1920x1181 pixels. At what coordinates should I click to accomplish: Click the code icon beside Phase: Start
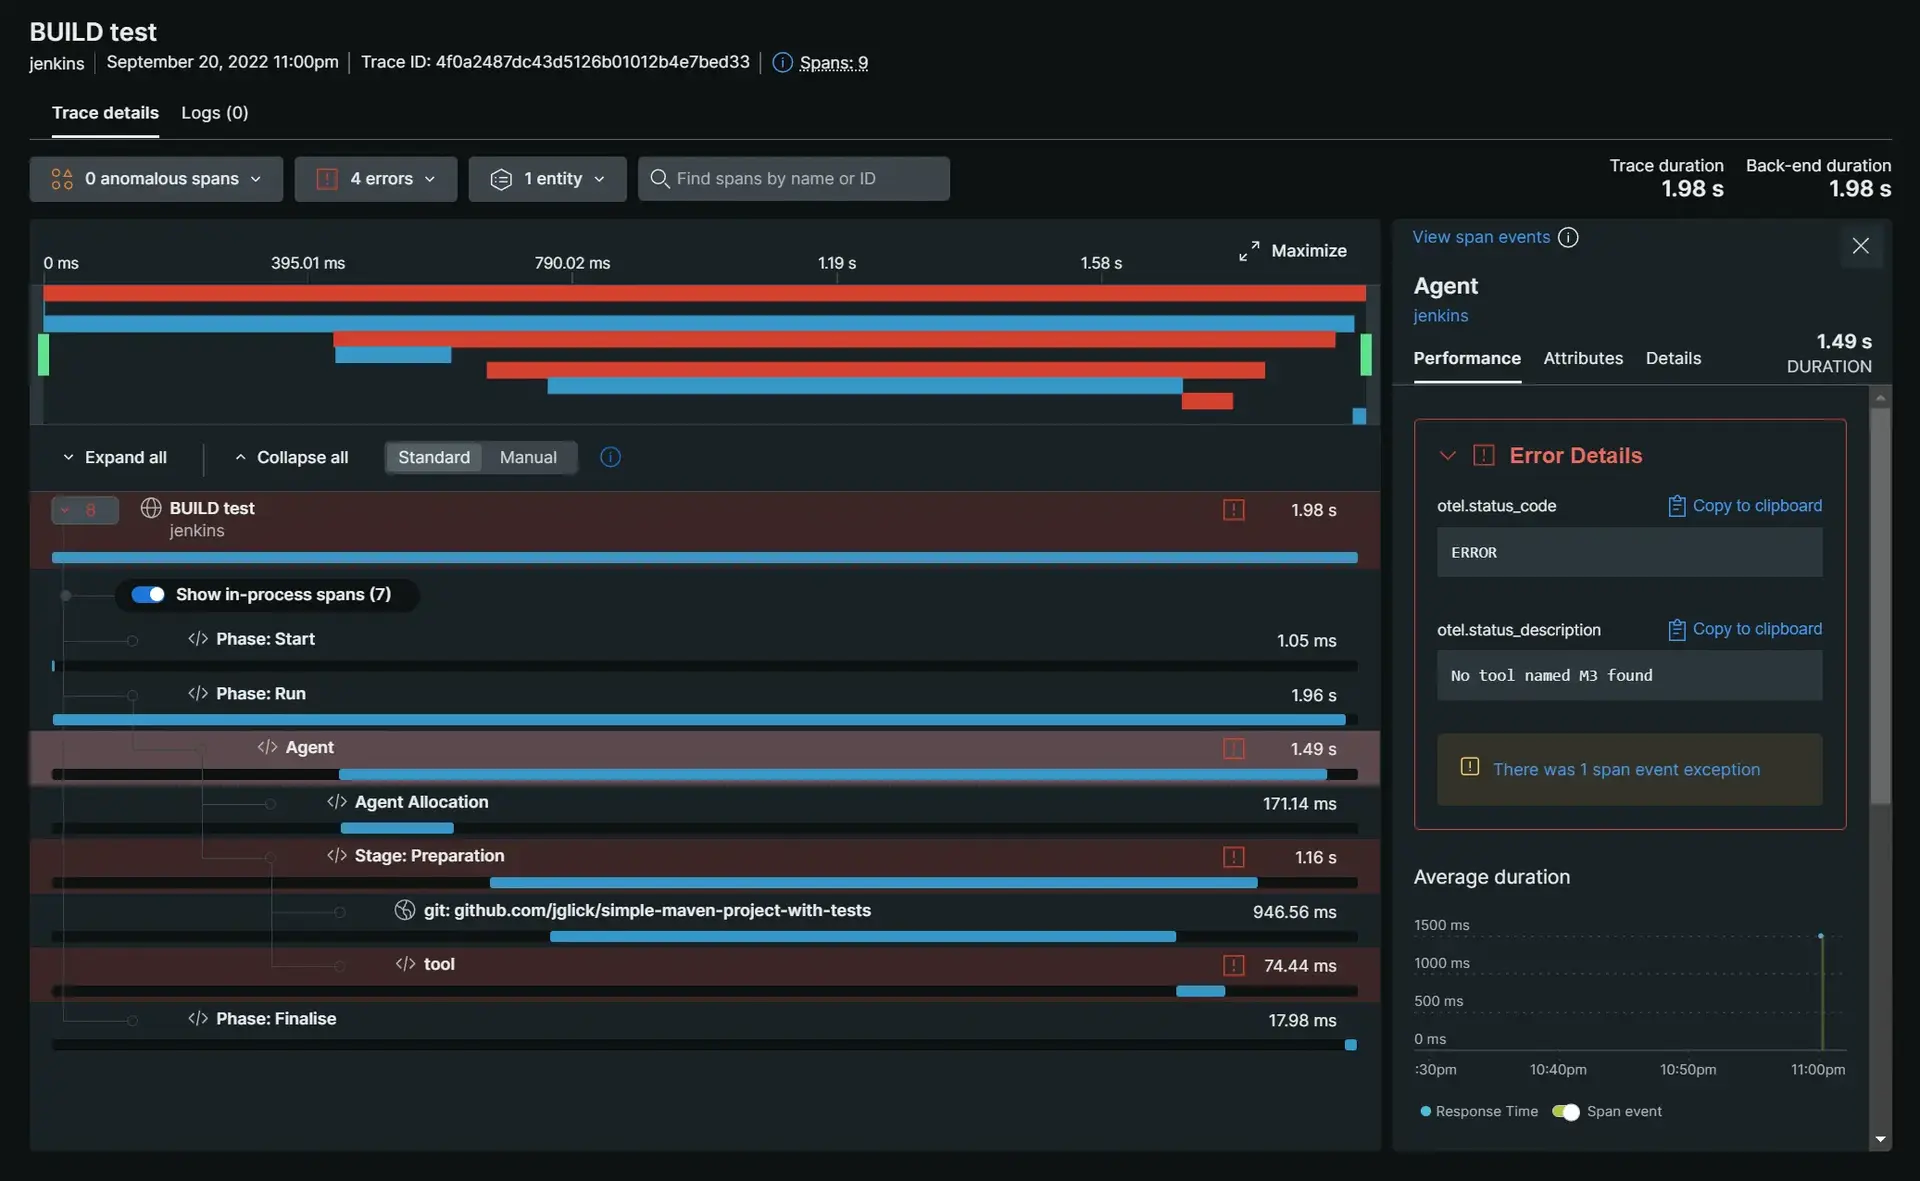[198, 639]
